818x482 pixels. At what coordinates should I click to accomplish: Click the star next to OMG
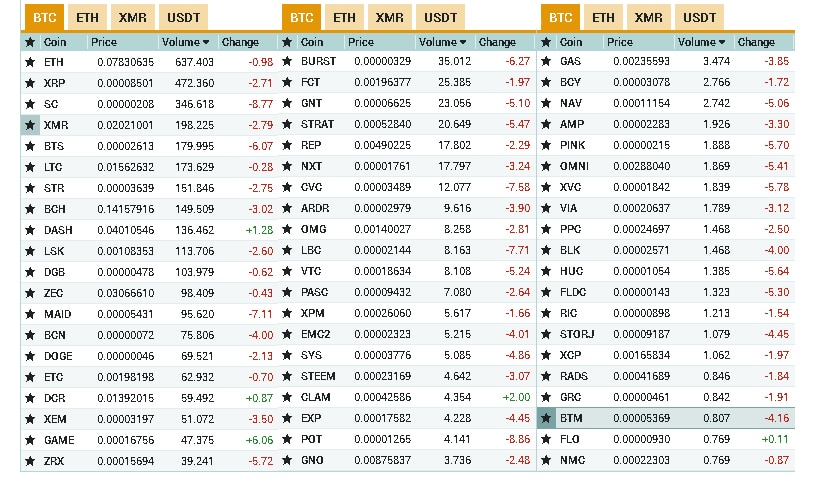287,229
